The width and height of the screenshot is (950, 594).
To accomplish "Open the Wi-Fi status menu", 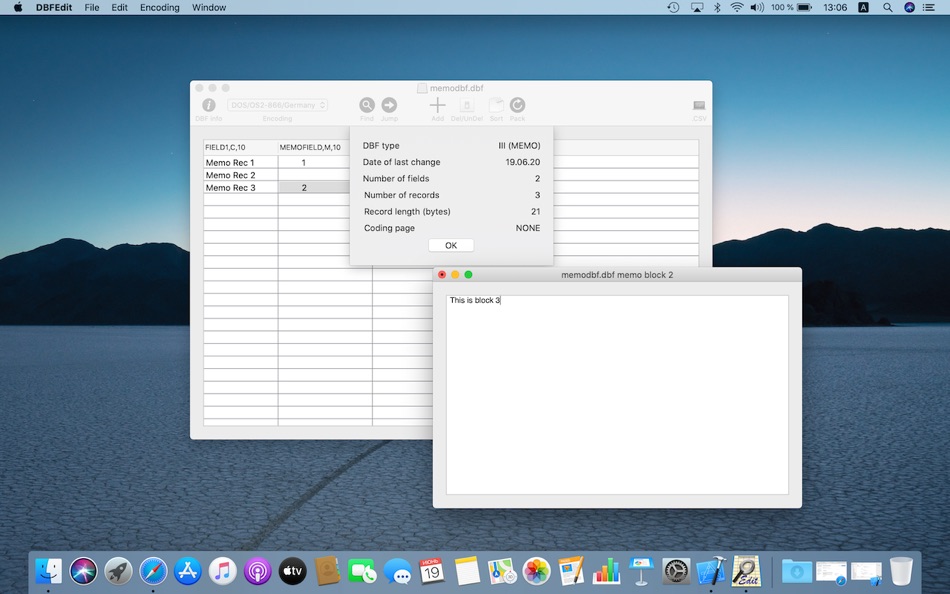I will point(736,7).
